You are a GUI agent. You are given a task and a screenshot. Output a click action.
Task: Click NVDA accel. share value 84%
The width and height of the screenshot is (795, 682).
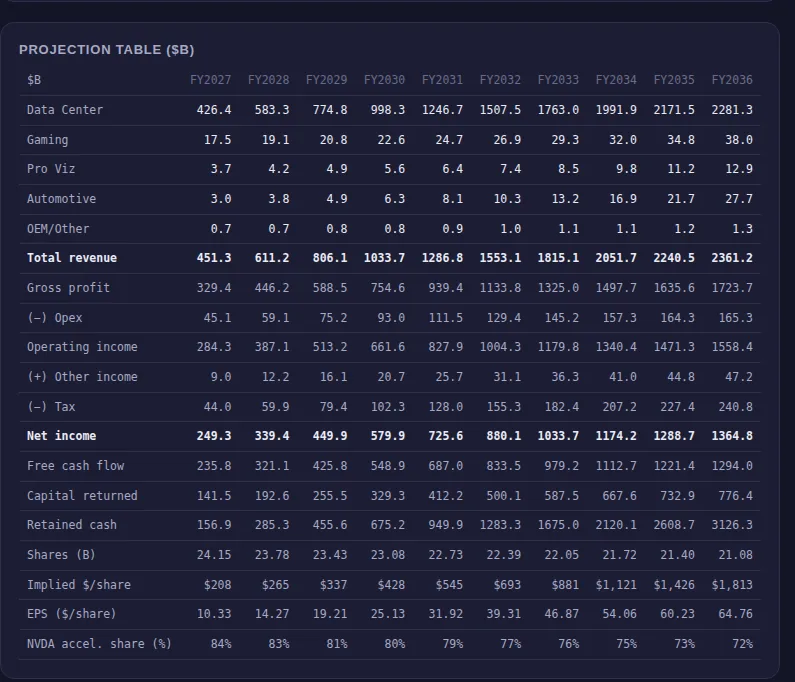click(x=221, y=644)
